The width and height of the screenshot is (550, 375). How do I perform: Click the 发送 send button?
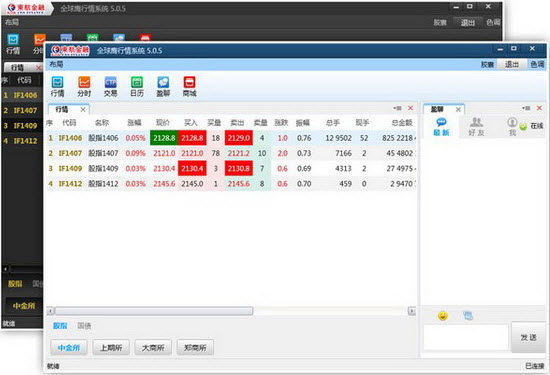[x=528, y=337]
